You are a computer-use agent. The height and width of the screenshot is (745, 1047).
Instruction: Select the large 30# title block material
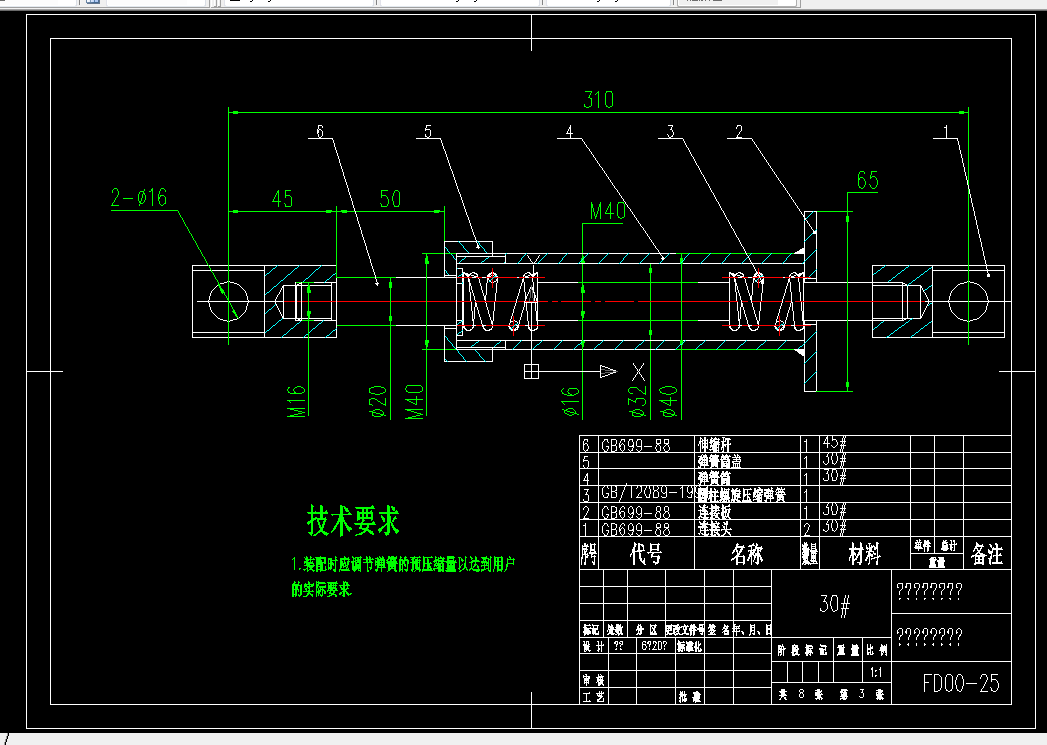(x=835, y=604)
